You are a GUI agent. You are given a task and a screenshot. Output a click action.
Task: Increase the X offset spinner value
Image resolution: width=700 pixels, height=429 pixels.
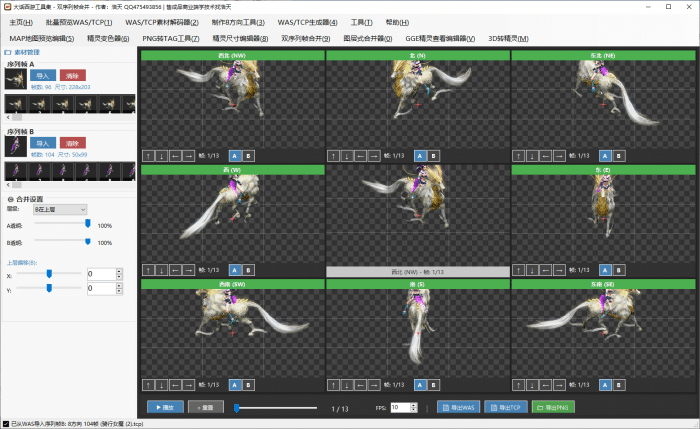(x=119, y=271)
